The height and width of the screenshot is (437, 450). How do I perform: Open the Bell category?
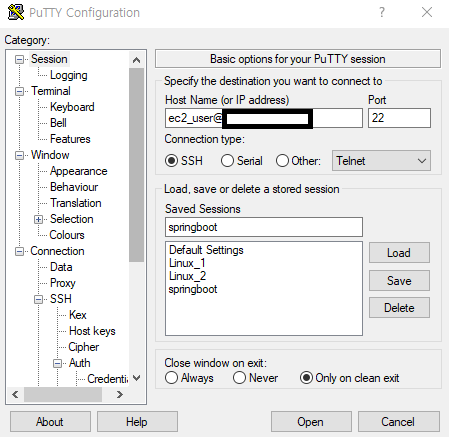pyautogui.click(x=58, y=123)
